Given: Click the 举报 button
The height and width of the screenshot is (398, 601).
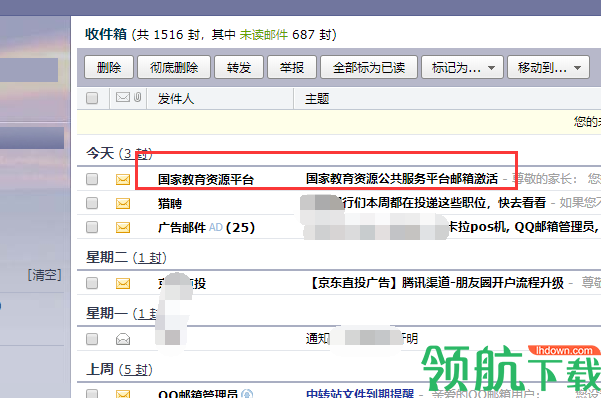Looking at the screenshot, I should (x=292, y=67).
